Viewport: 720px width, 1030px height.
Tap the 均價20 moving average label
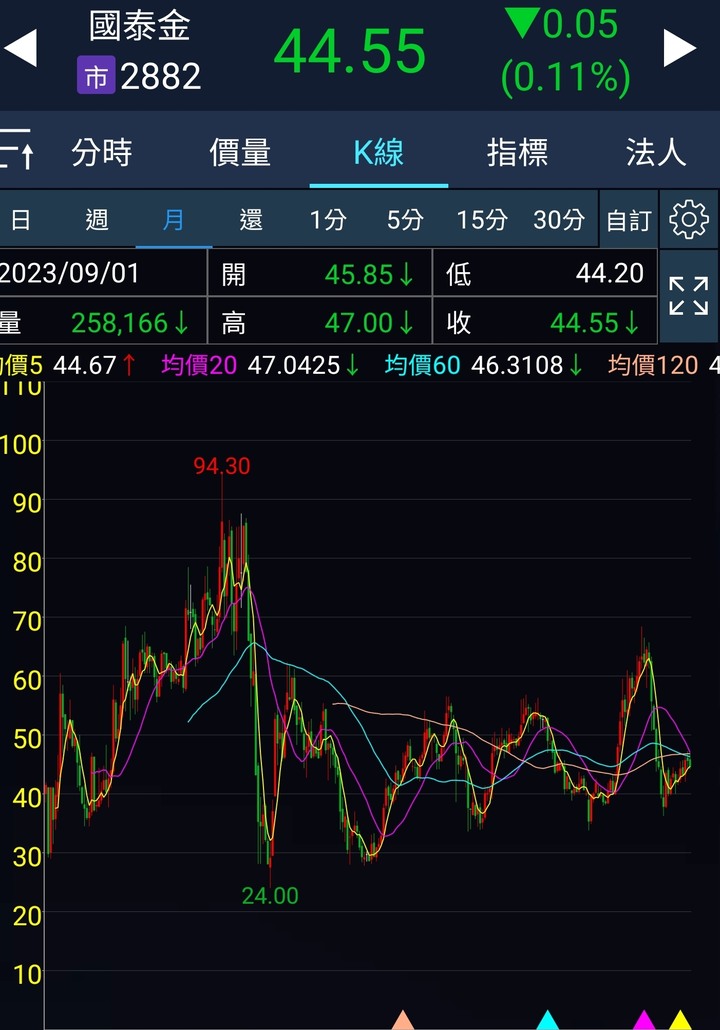click(x=199, y=365)
